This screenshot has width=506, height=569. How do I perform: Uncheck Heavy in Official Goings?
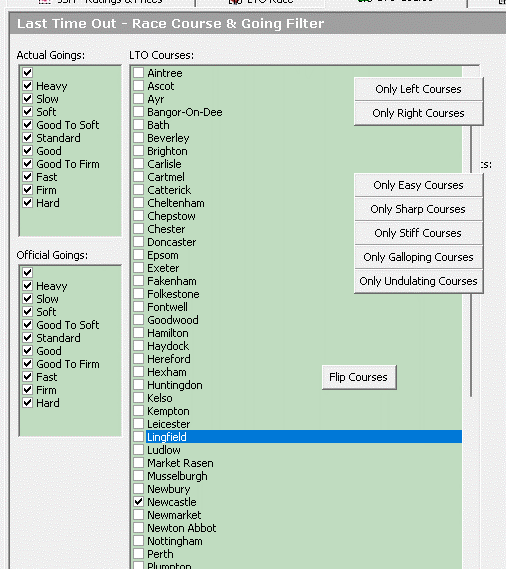(28, 286)
